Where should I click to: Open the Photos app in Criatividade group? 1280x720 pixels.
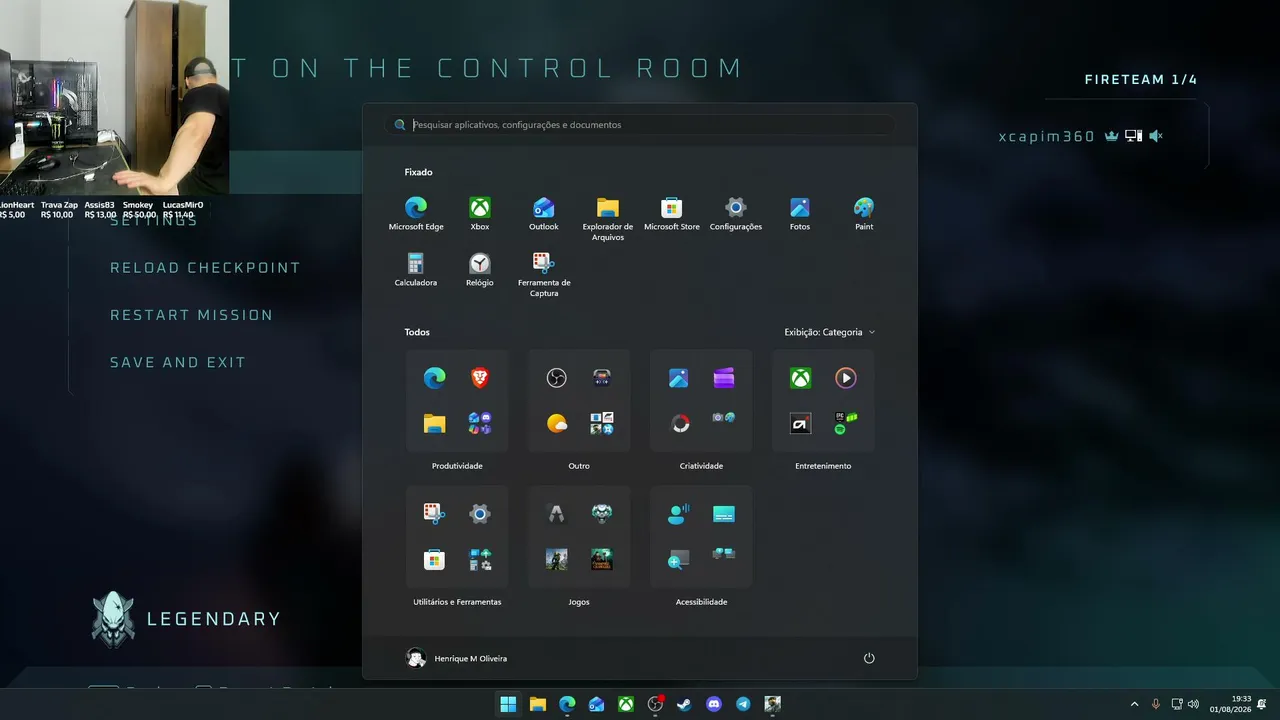pos(678,378)
